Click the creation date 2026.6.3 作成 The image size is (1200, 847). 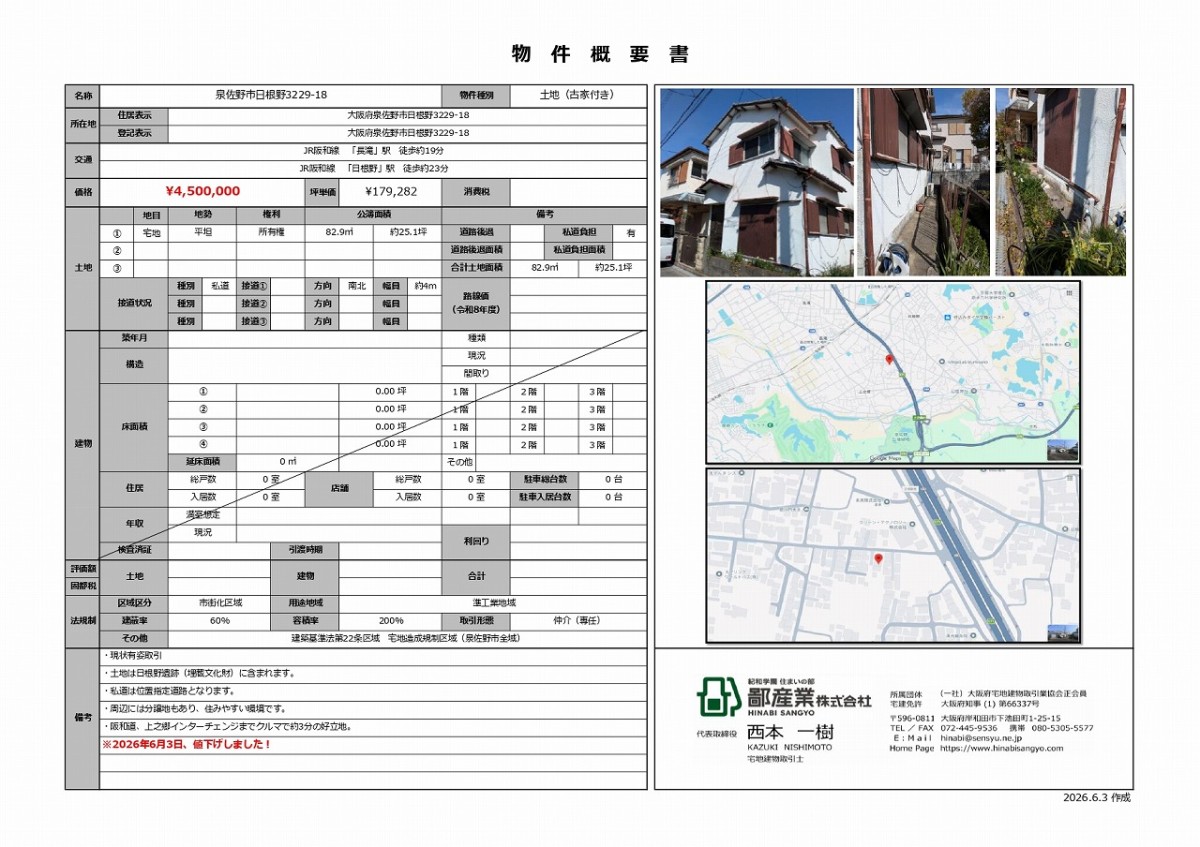click(x=1097, y=798)
